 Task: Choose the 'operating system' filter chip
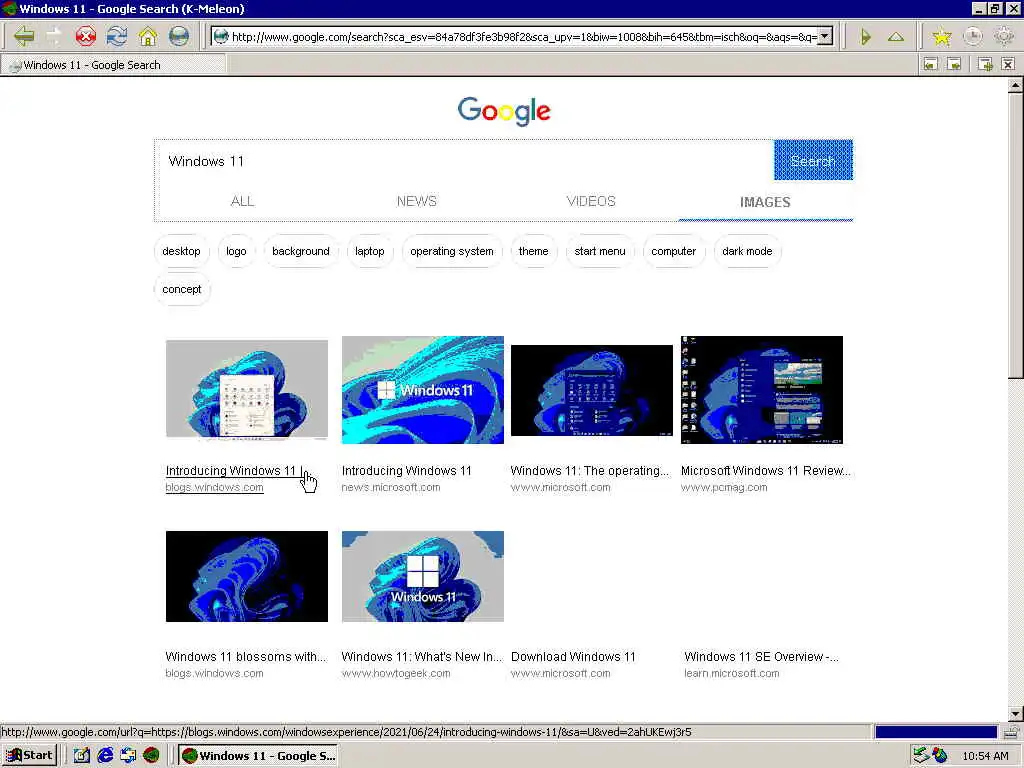tap(452, 251)
